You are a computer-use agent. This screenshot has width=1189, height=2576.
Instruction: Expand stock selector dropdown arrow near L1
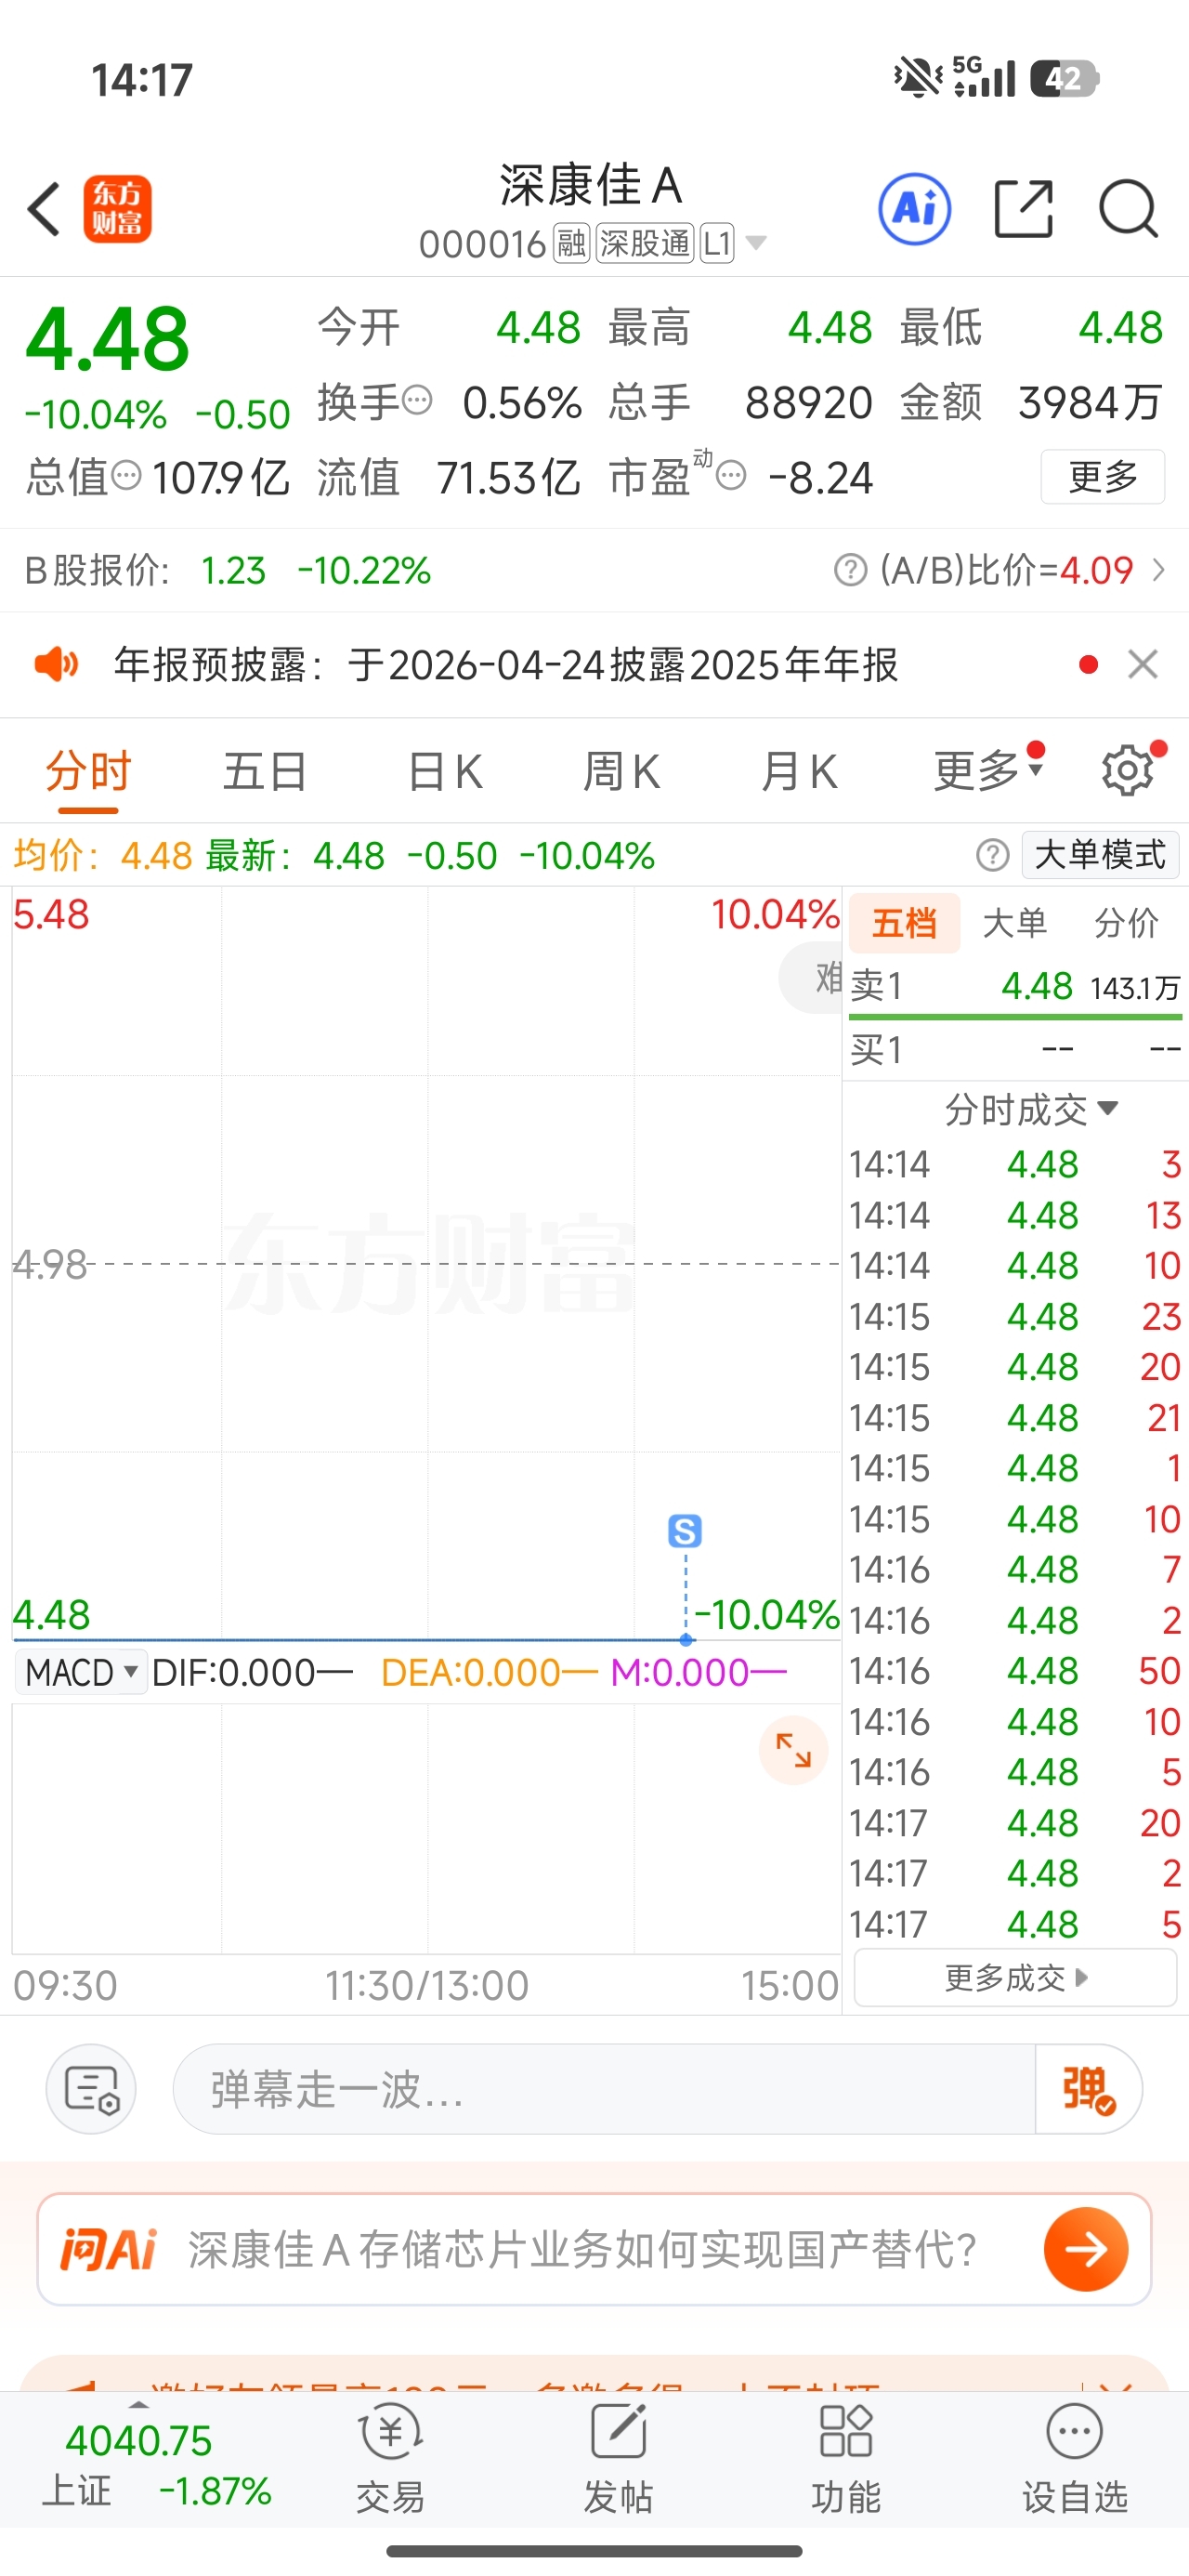click(x=757, y=243)
